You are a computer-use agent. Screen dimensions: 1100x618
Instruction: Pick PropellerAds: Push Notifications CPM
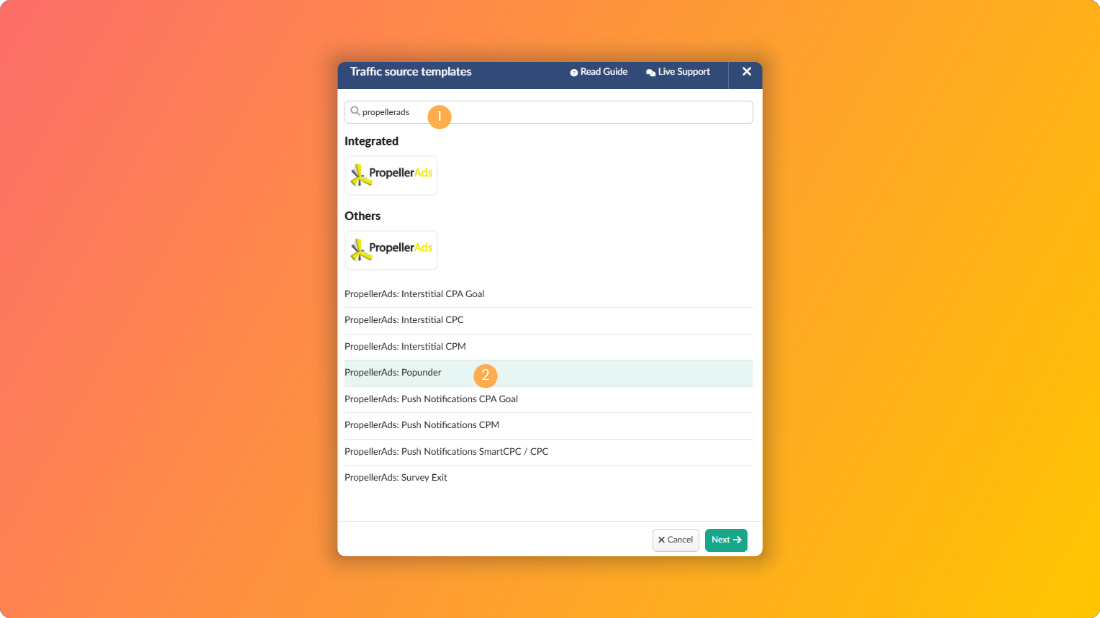(x=548, y=425)
